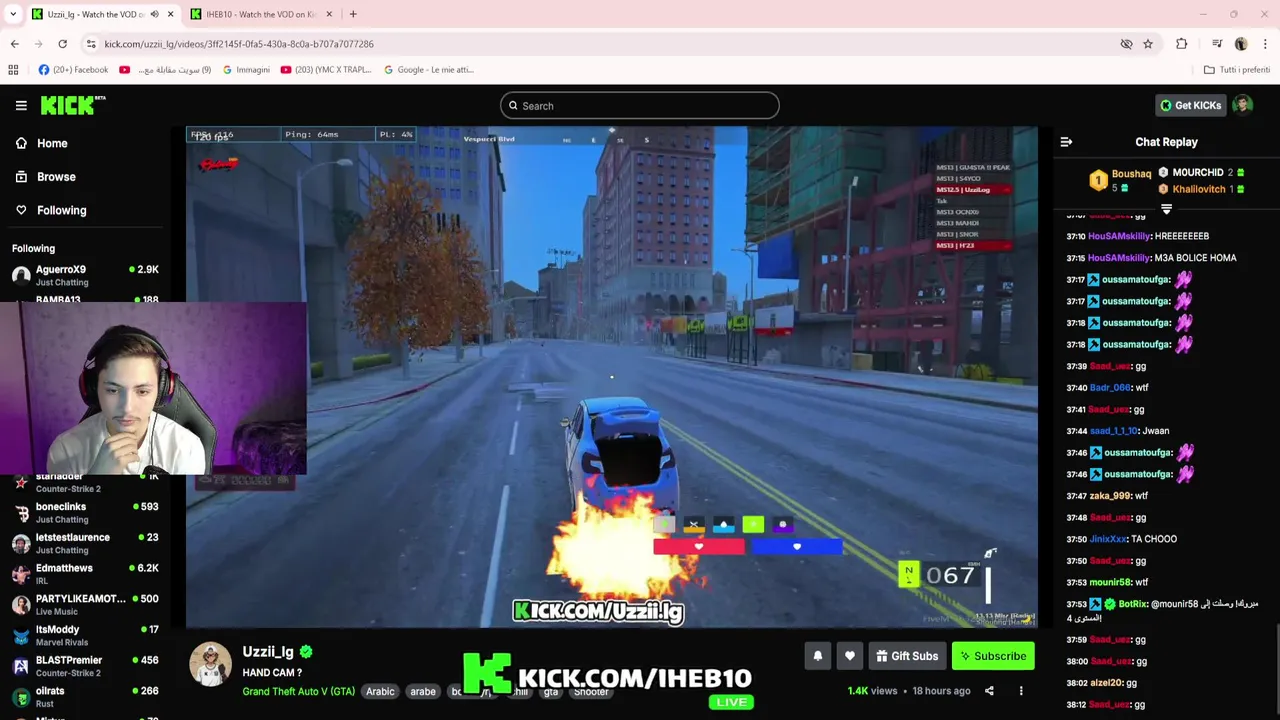Mute the Uzzii_lg tab audio icon

(154, 14)
